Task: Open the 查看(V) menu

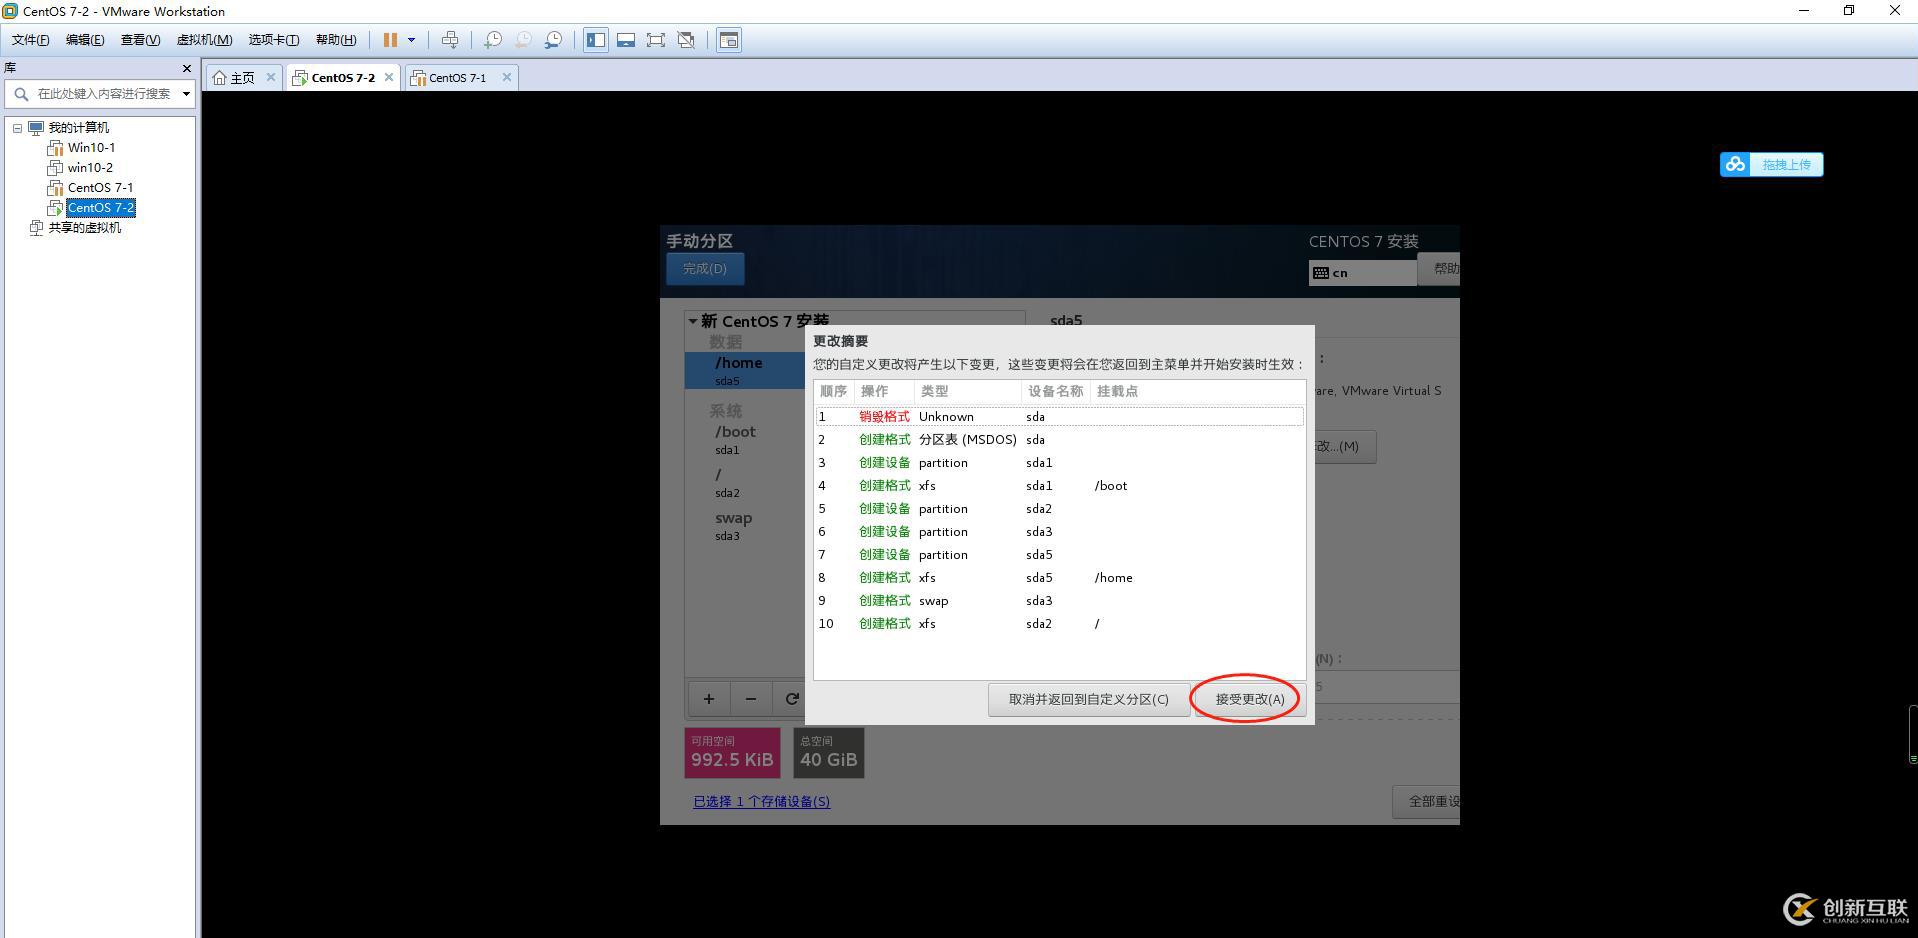Action: pos(140,40)
